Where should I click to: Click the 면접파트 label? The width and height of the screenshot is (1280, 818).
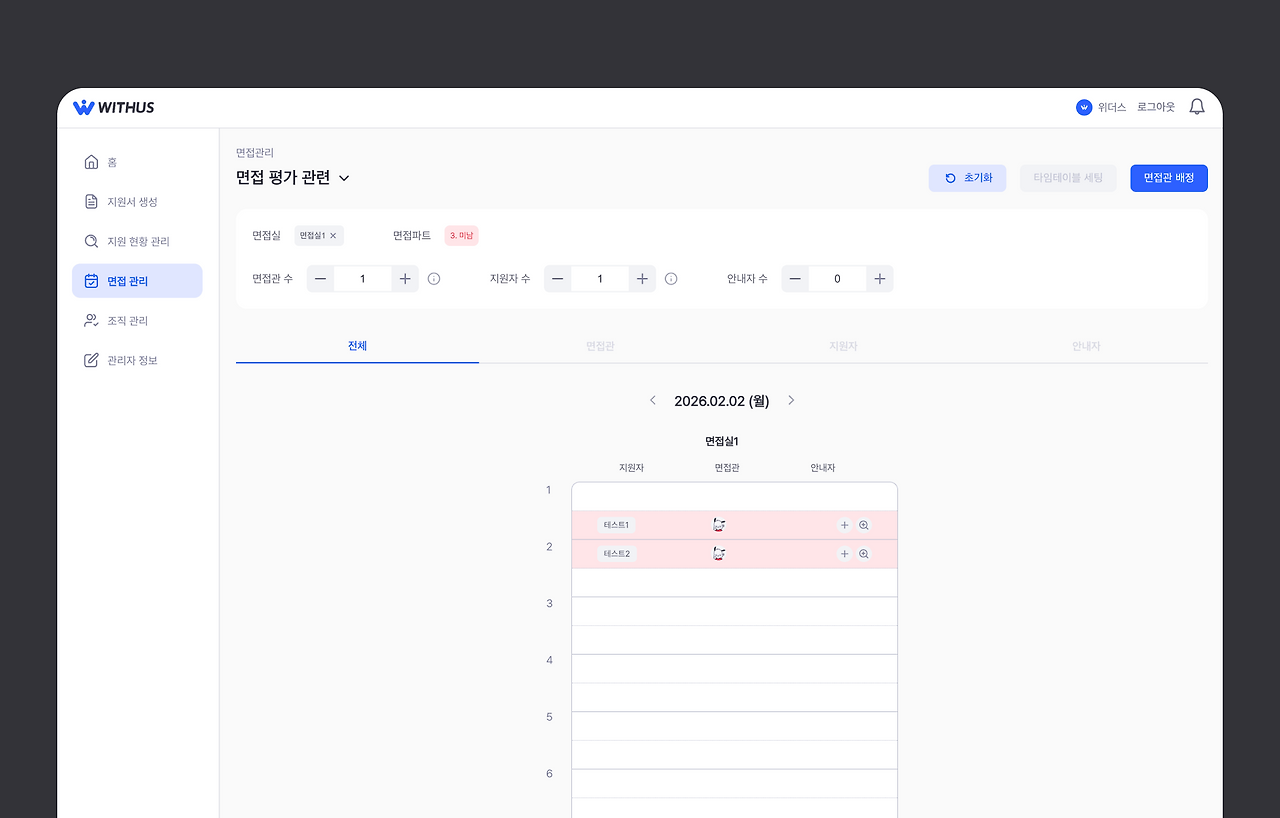click(x=412, y=236)
